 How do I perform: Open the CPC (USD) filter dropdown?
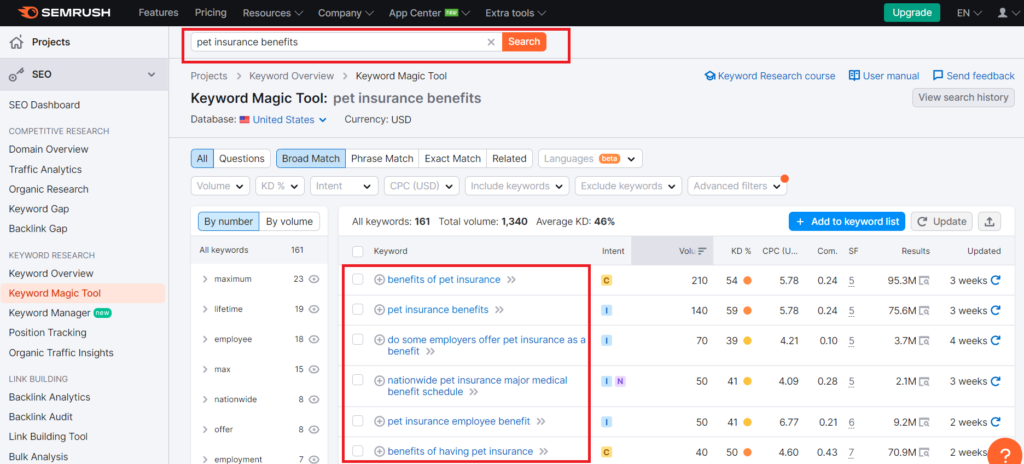(421, 186)
